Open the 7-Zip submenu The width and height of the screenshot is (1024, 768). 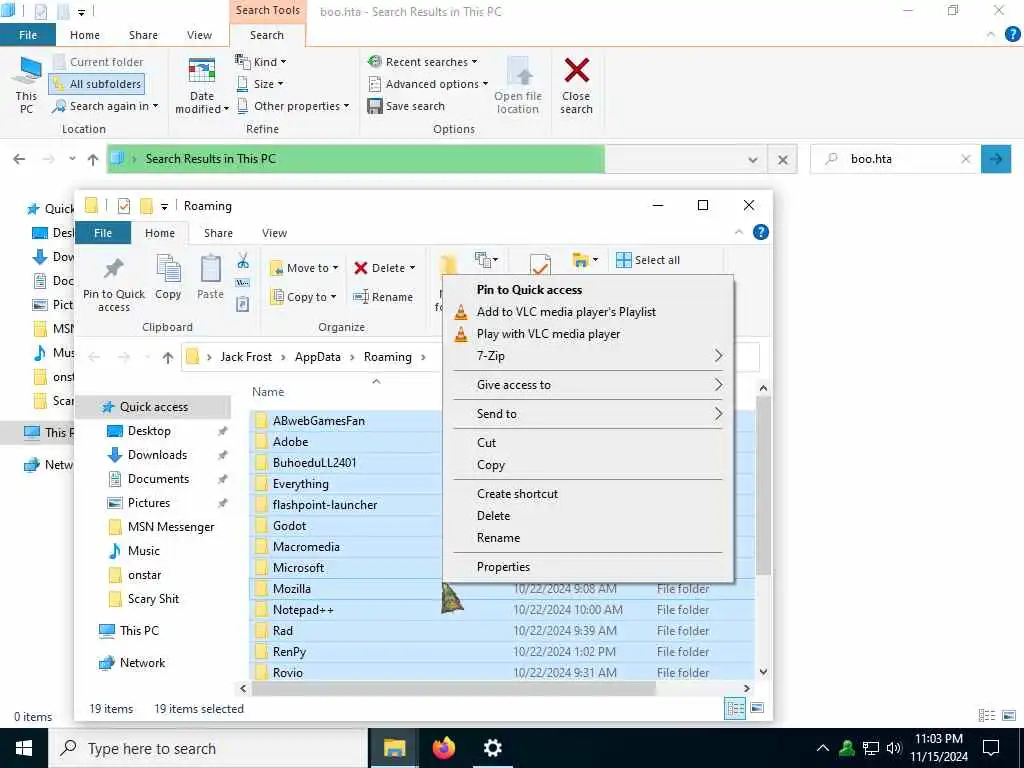[588, 356]
